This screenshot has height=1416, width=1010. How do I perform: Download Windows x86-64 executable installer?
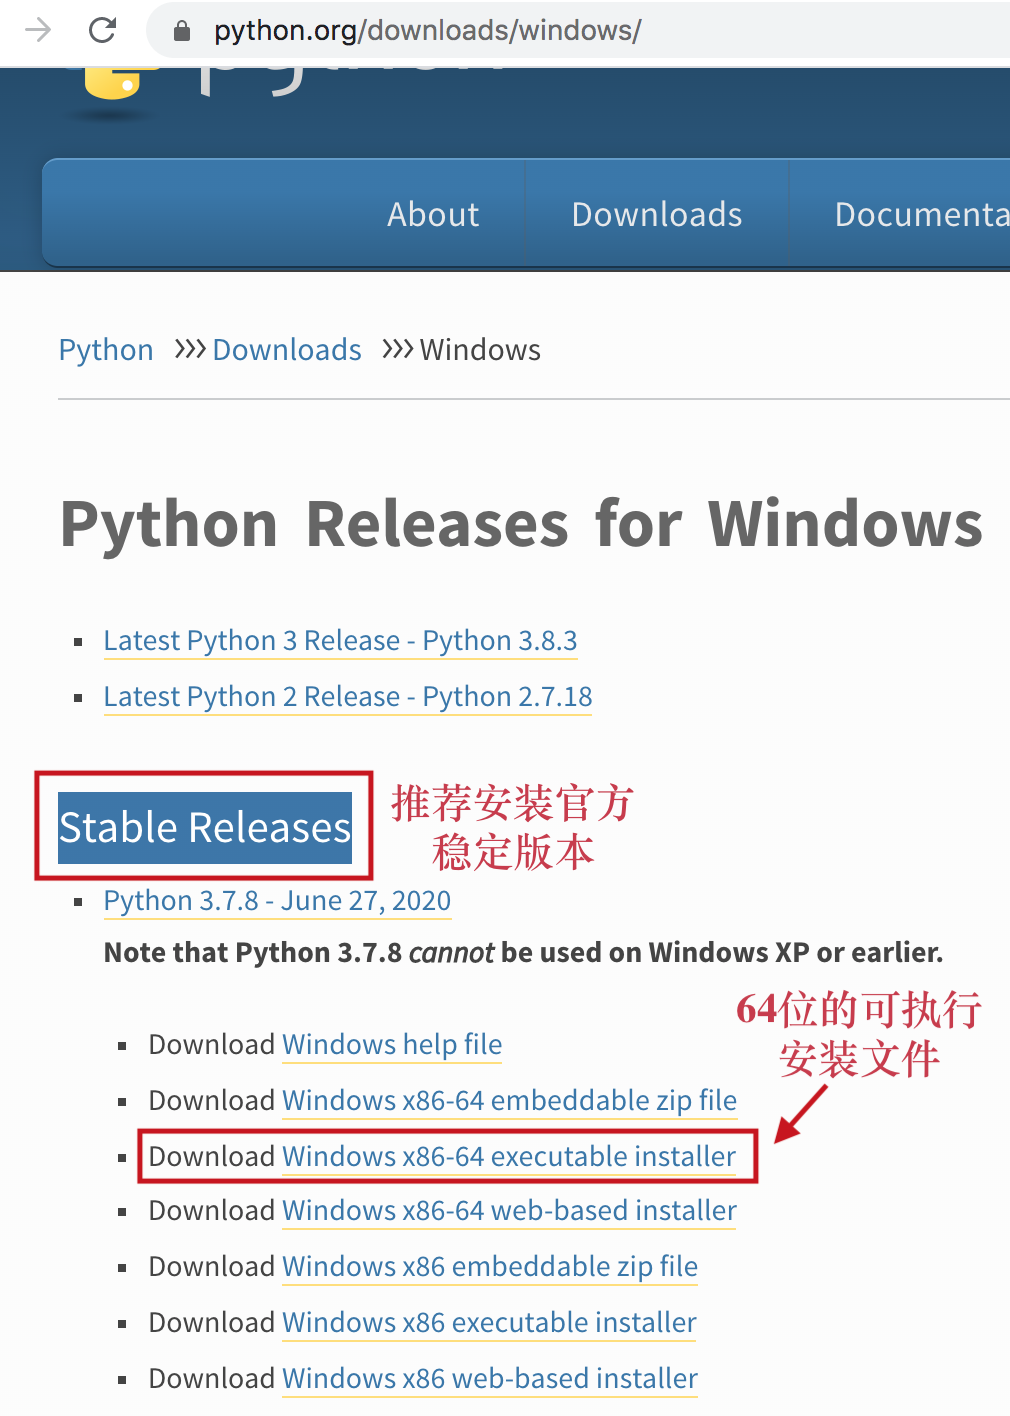(507, 1156)
